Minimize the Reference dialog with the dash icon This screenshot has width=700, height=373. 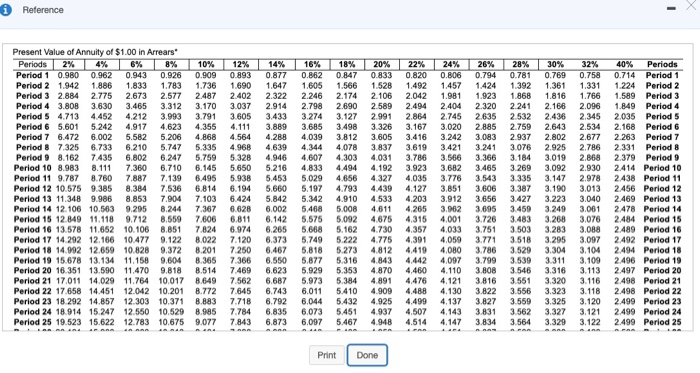pos(671,9)
